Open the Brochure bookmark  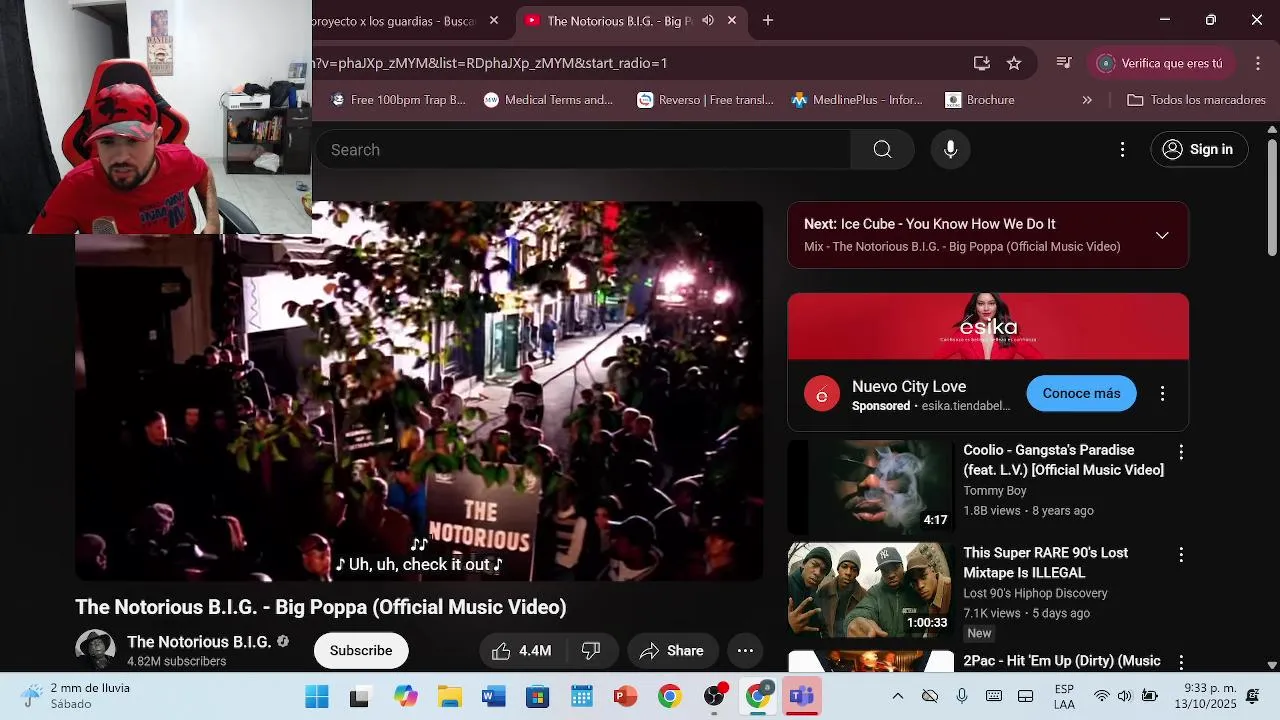[x=980, y=100]
